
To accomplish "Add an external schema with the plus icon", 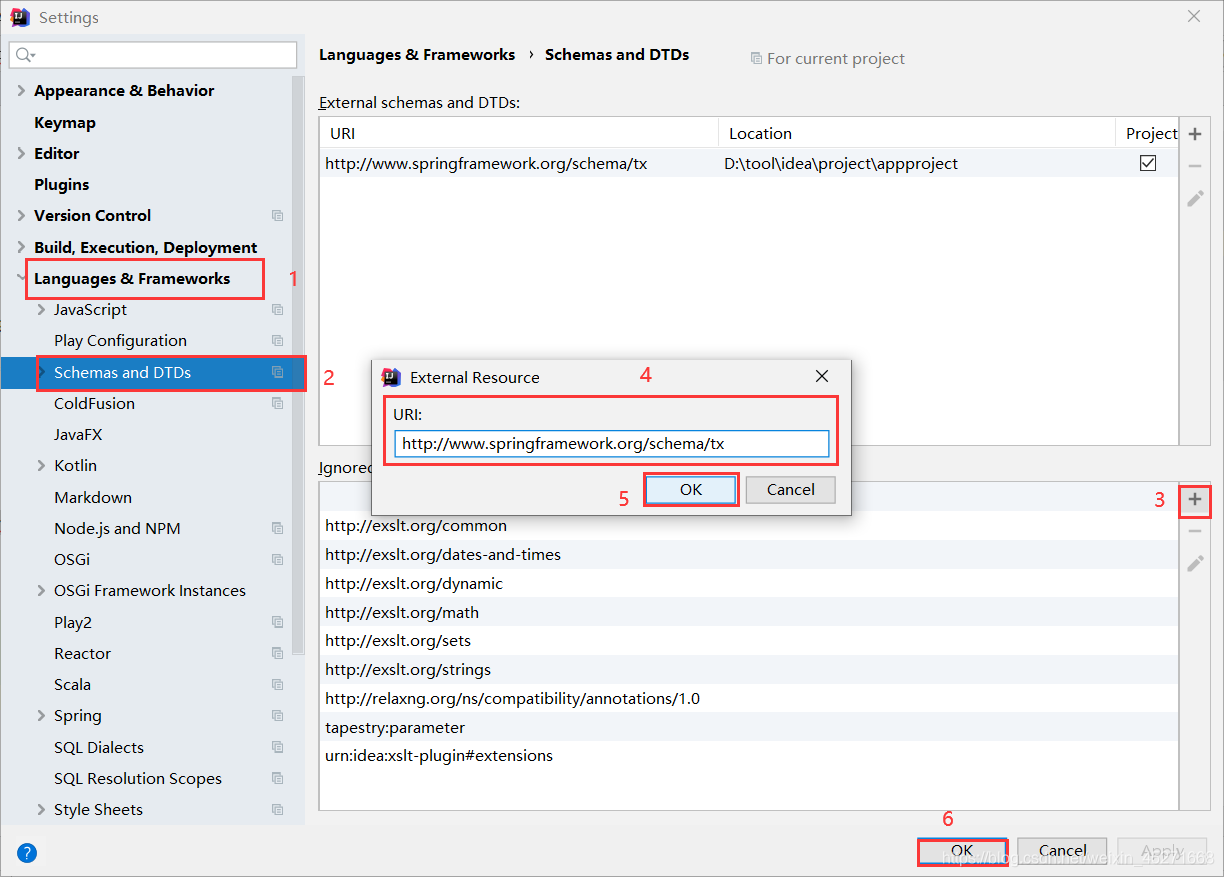I will point(1195,132).
